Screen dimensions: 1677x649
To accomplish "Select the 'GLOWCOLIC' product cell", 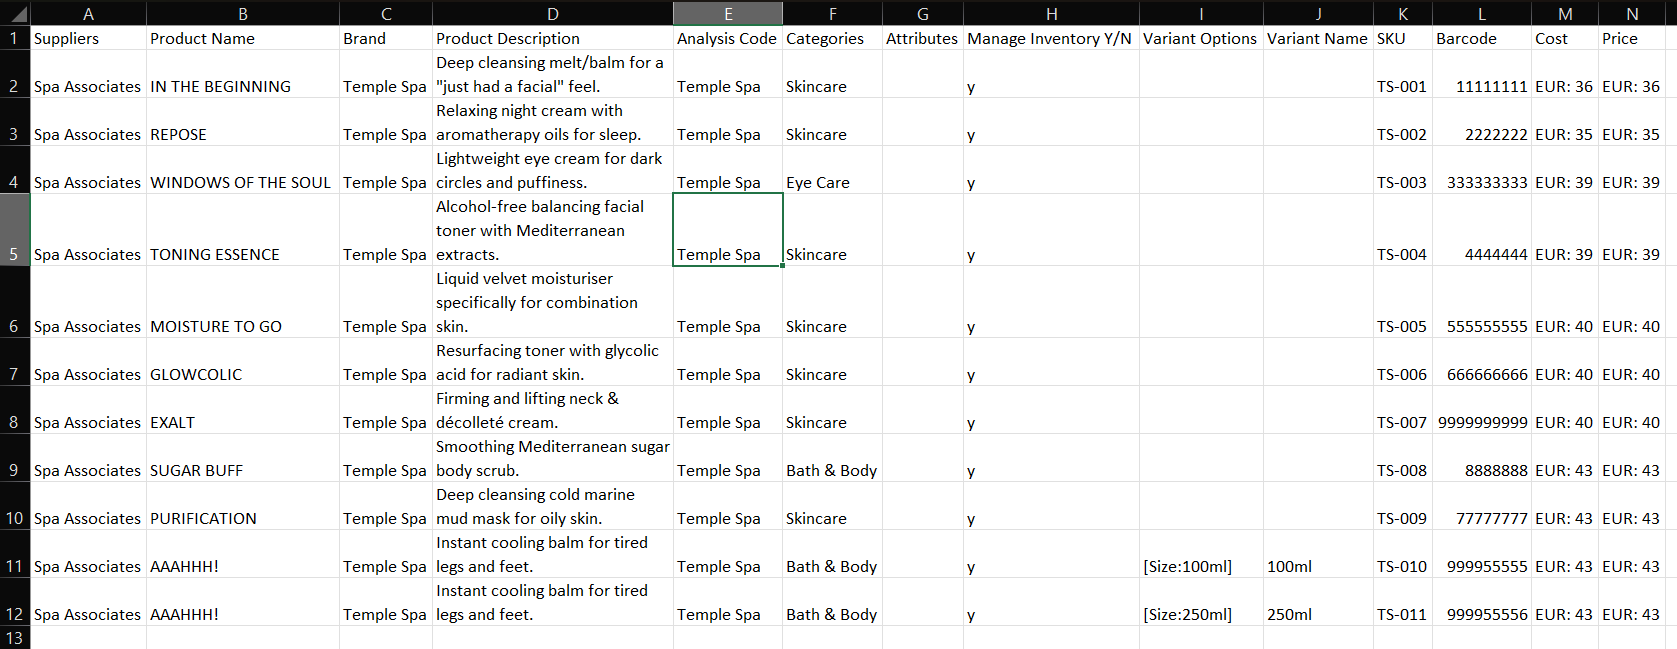I will pos(243,362).
